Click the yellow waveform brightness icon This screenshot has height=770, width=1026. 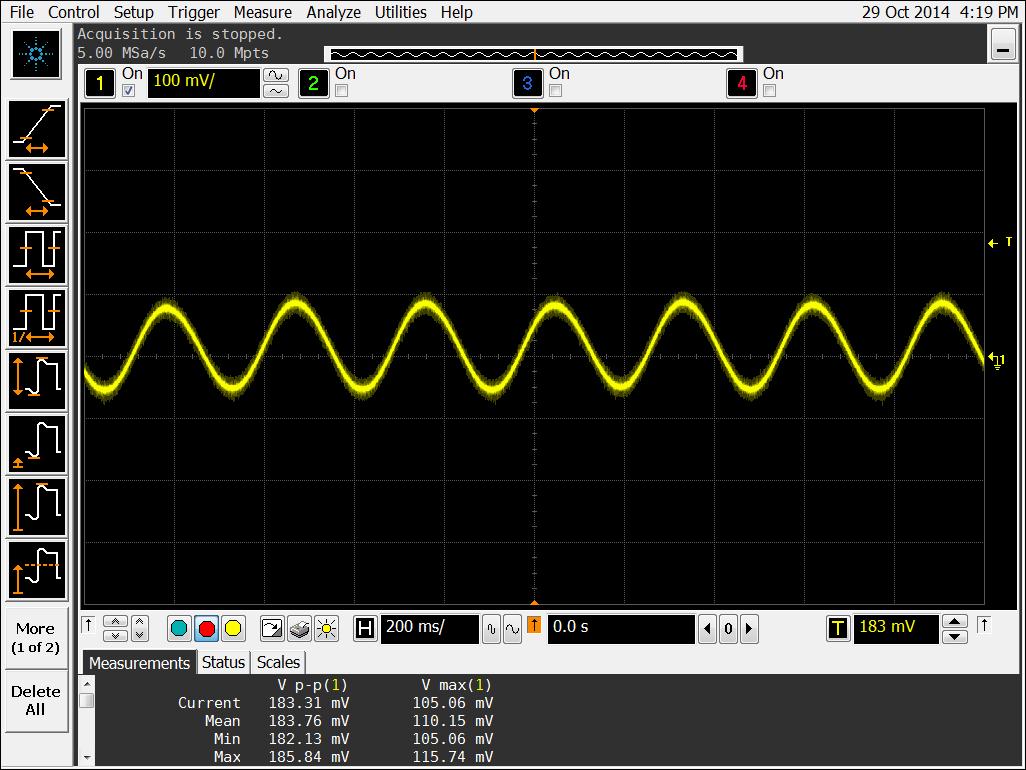point(327,628)
